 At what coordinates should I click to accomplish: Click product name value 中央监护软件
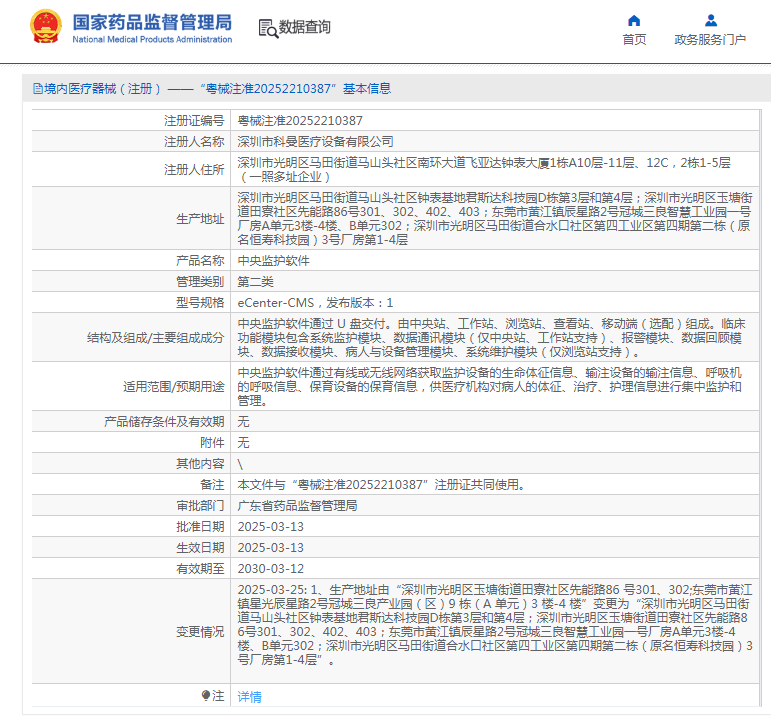[273, 260]
